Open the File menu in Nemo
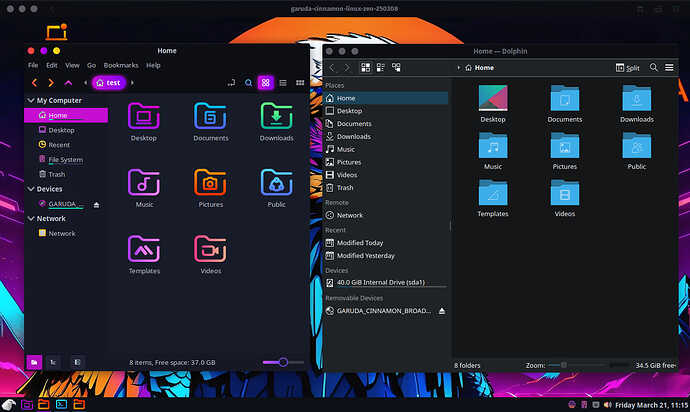The height and width of the screenshot is (412, 690). [33, 65]
